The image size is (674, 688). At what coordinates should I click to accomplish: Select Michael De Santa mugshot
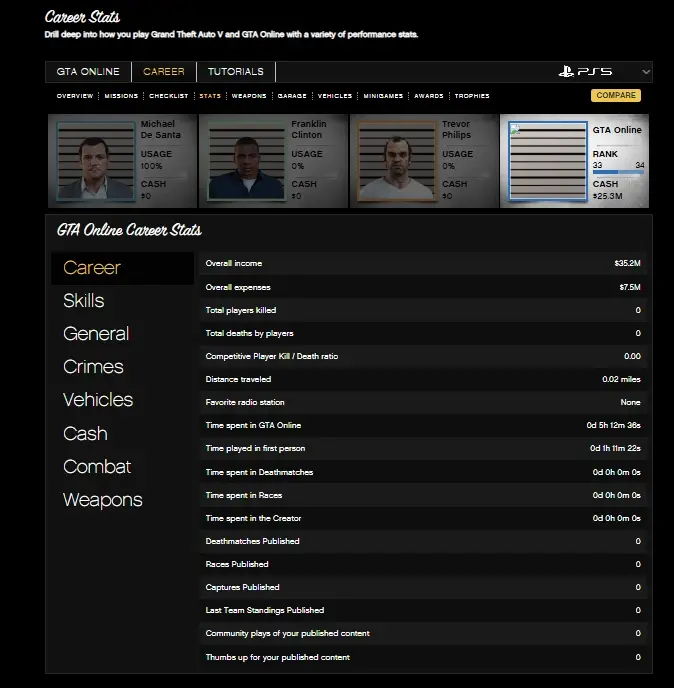pos(96,161)
